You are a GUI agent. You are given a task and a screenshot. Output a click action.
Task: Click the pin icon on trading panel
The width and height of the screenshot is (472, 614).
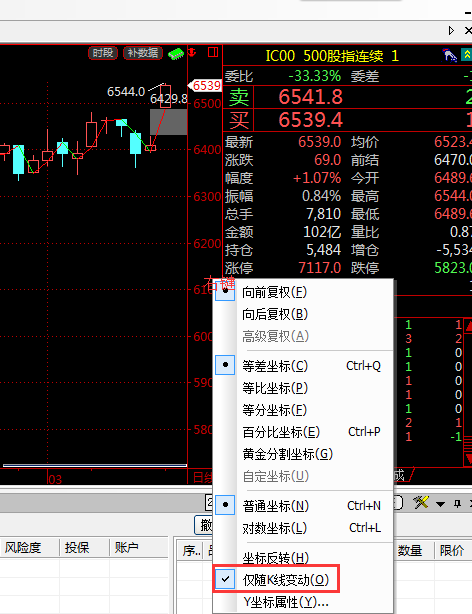457,504
